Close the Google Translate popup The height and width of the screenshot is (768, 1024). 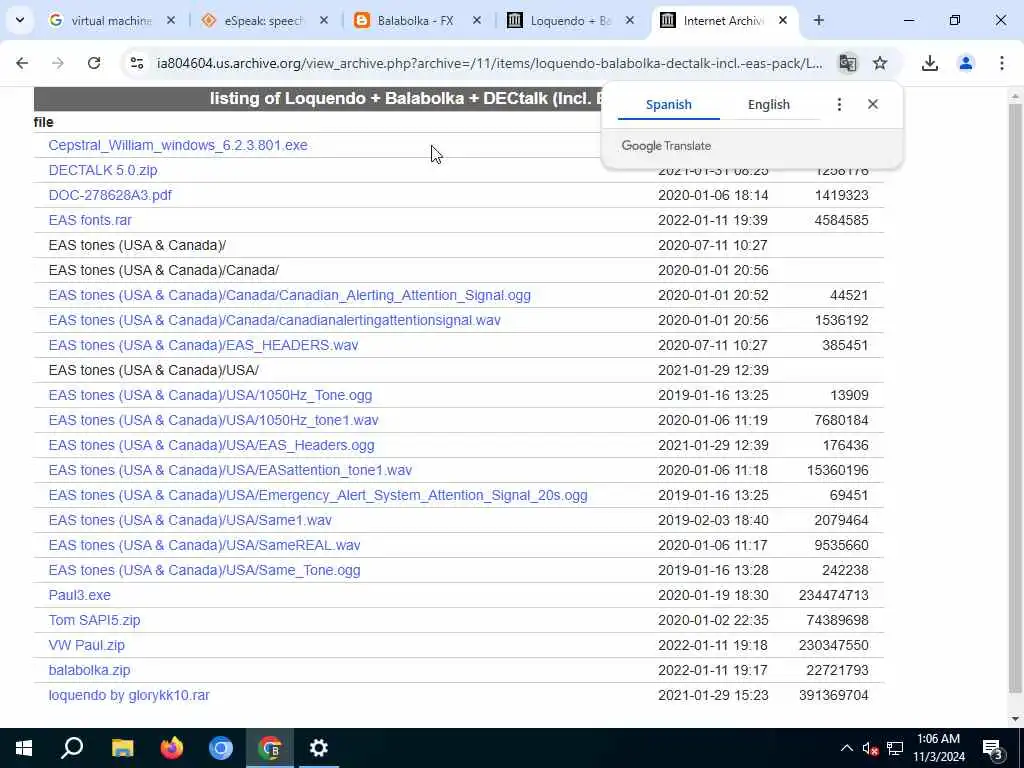[x=873, y=104]
